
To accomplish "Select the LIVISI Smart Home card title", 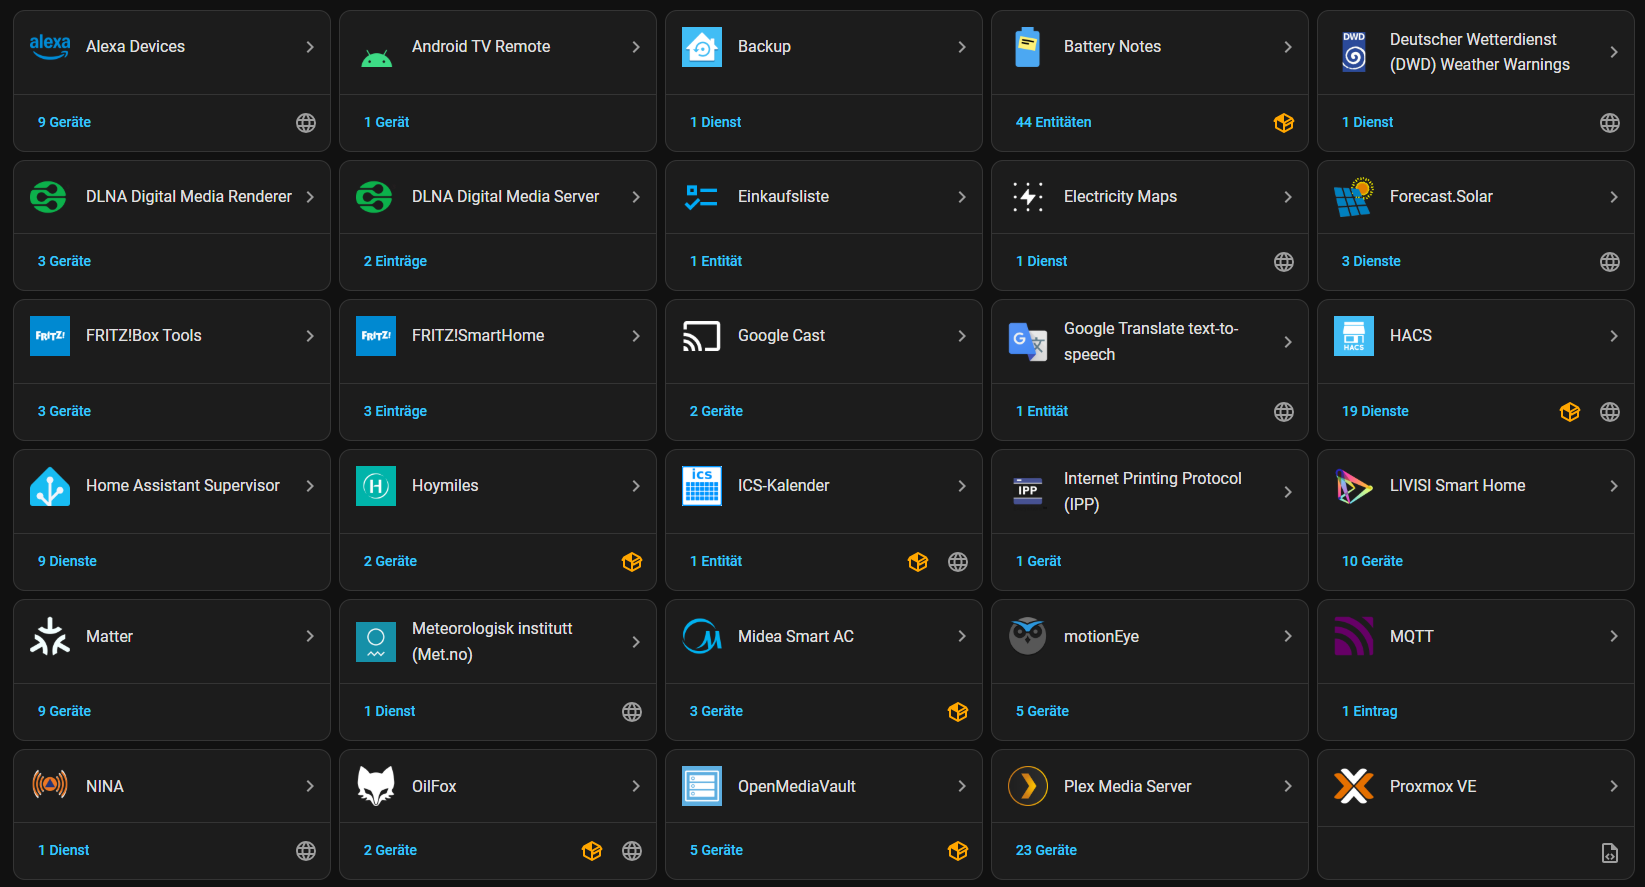I will [x=1457, y=486].
